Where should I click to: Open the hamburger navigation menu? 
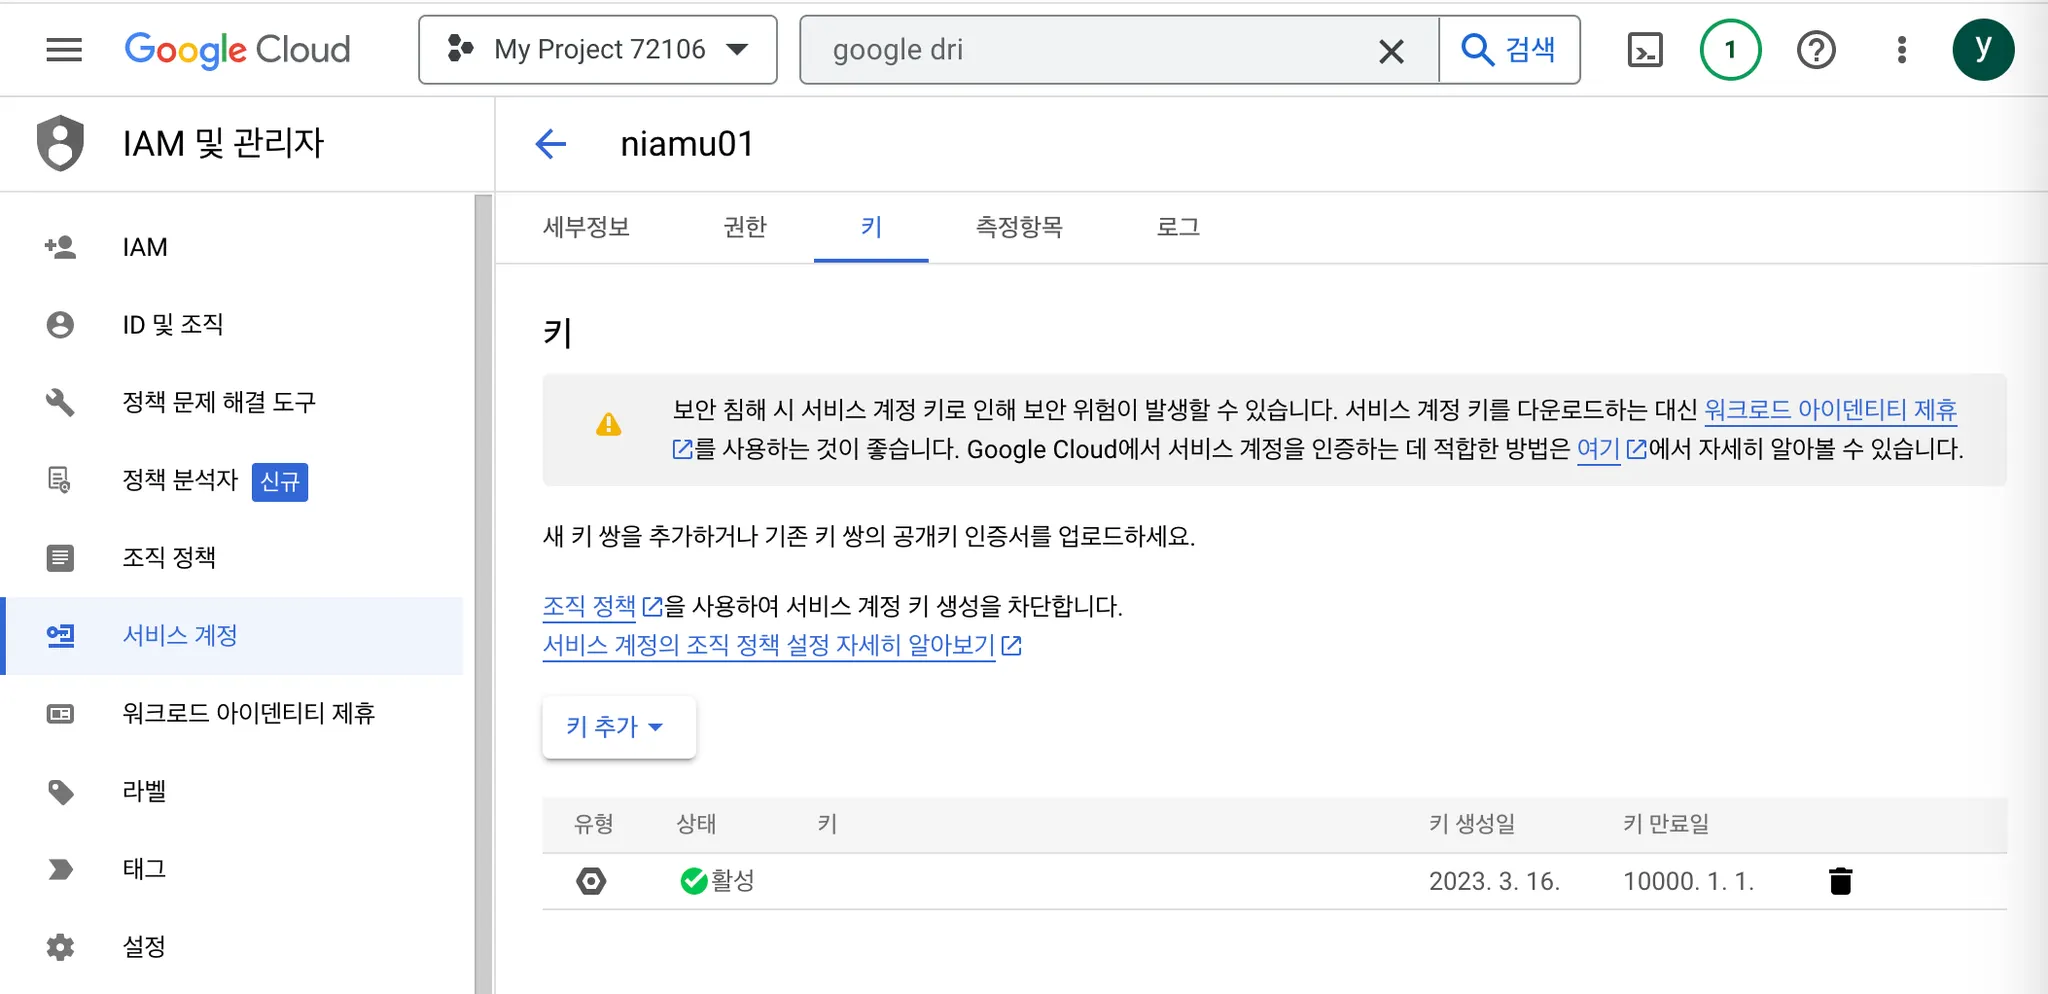(x=64, y=49)
